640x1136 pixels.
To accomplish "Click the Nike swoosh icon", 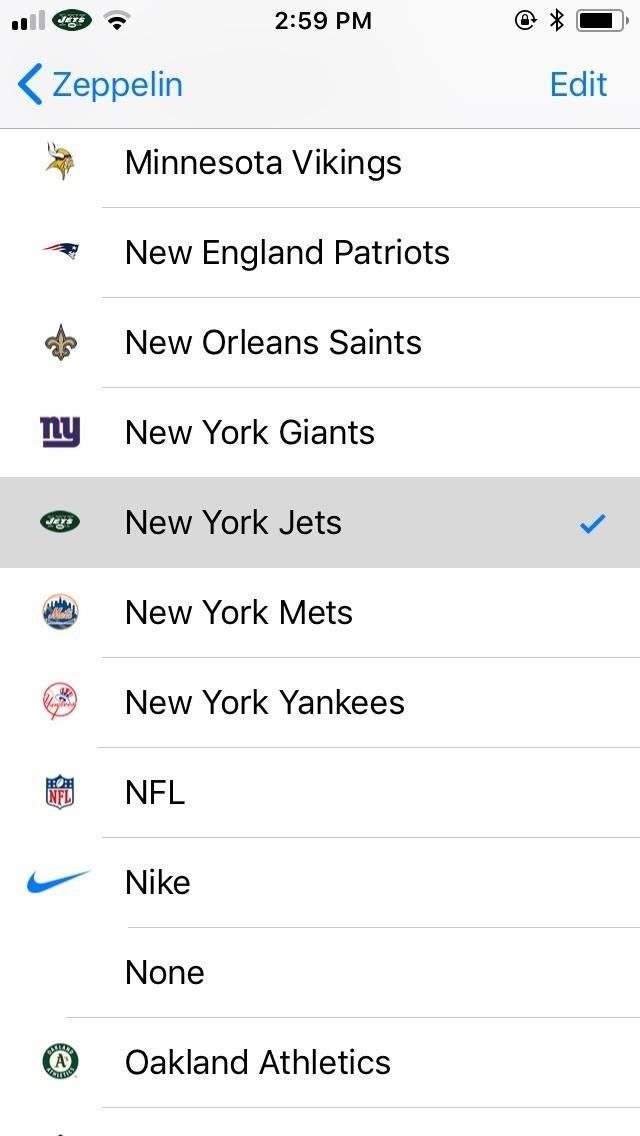I will point(60,882).
